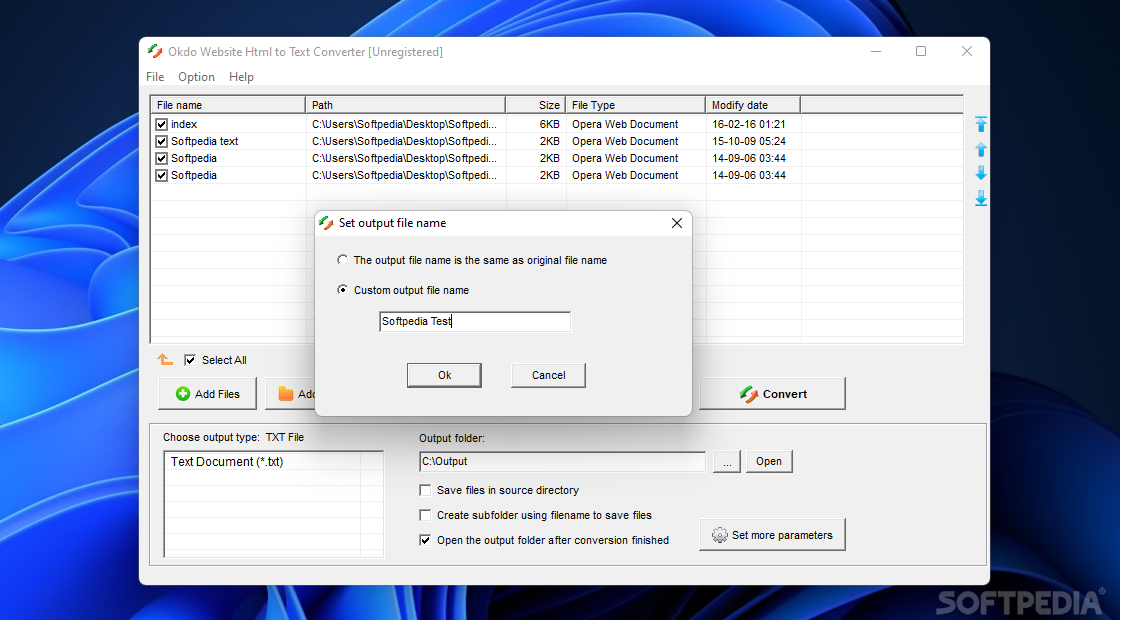Click the icon in Set output file name dialog title
This screenshot has height=630, width=1121.
(x=327, y=223)
